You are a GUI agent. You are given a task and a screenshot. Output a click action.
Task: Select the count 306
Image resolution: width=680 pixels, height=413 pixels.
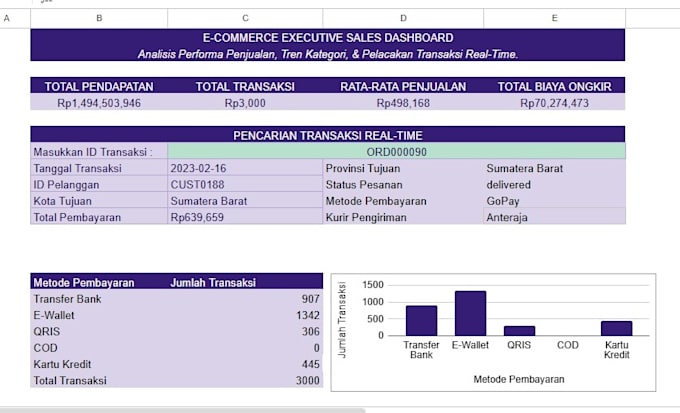(311, 331)
